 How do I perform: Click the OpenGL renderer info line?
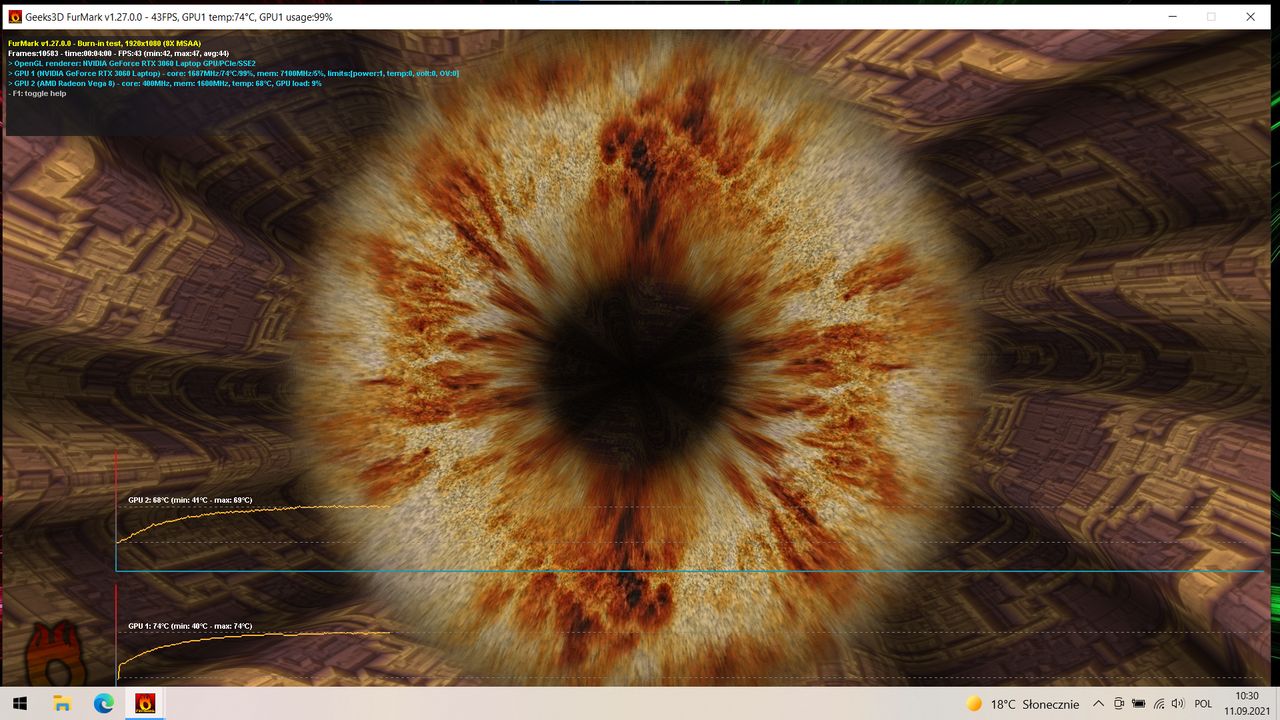(131, 63)
